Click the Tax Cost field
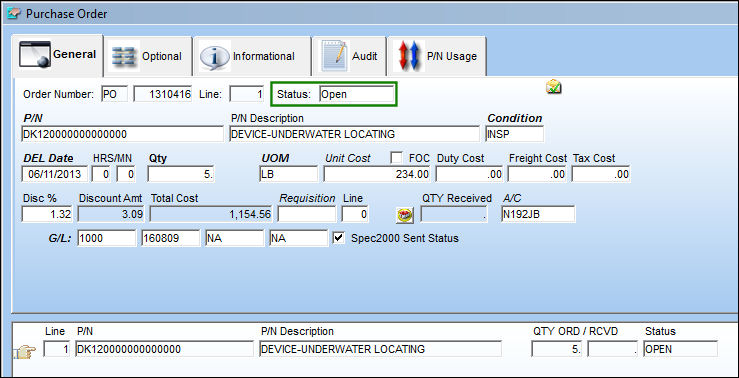This screenshot has width=739, height=378. (x=601, y=174)
